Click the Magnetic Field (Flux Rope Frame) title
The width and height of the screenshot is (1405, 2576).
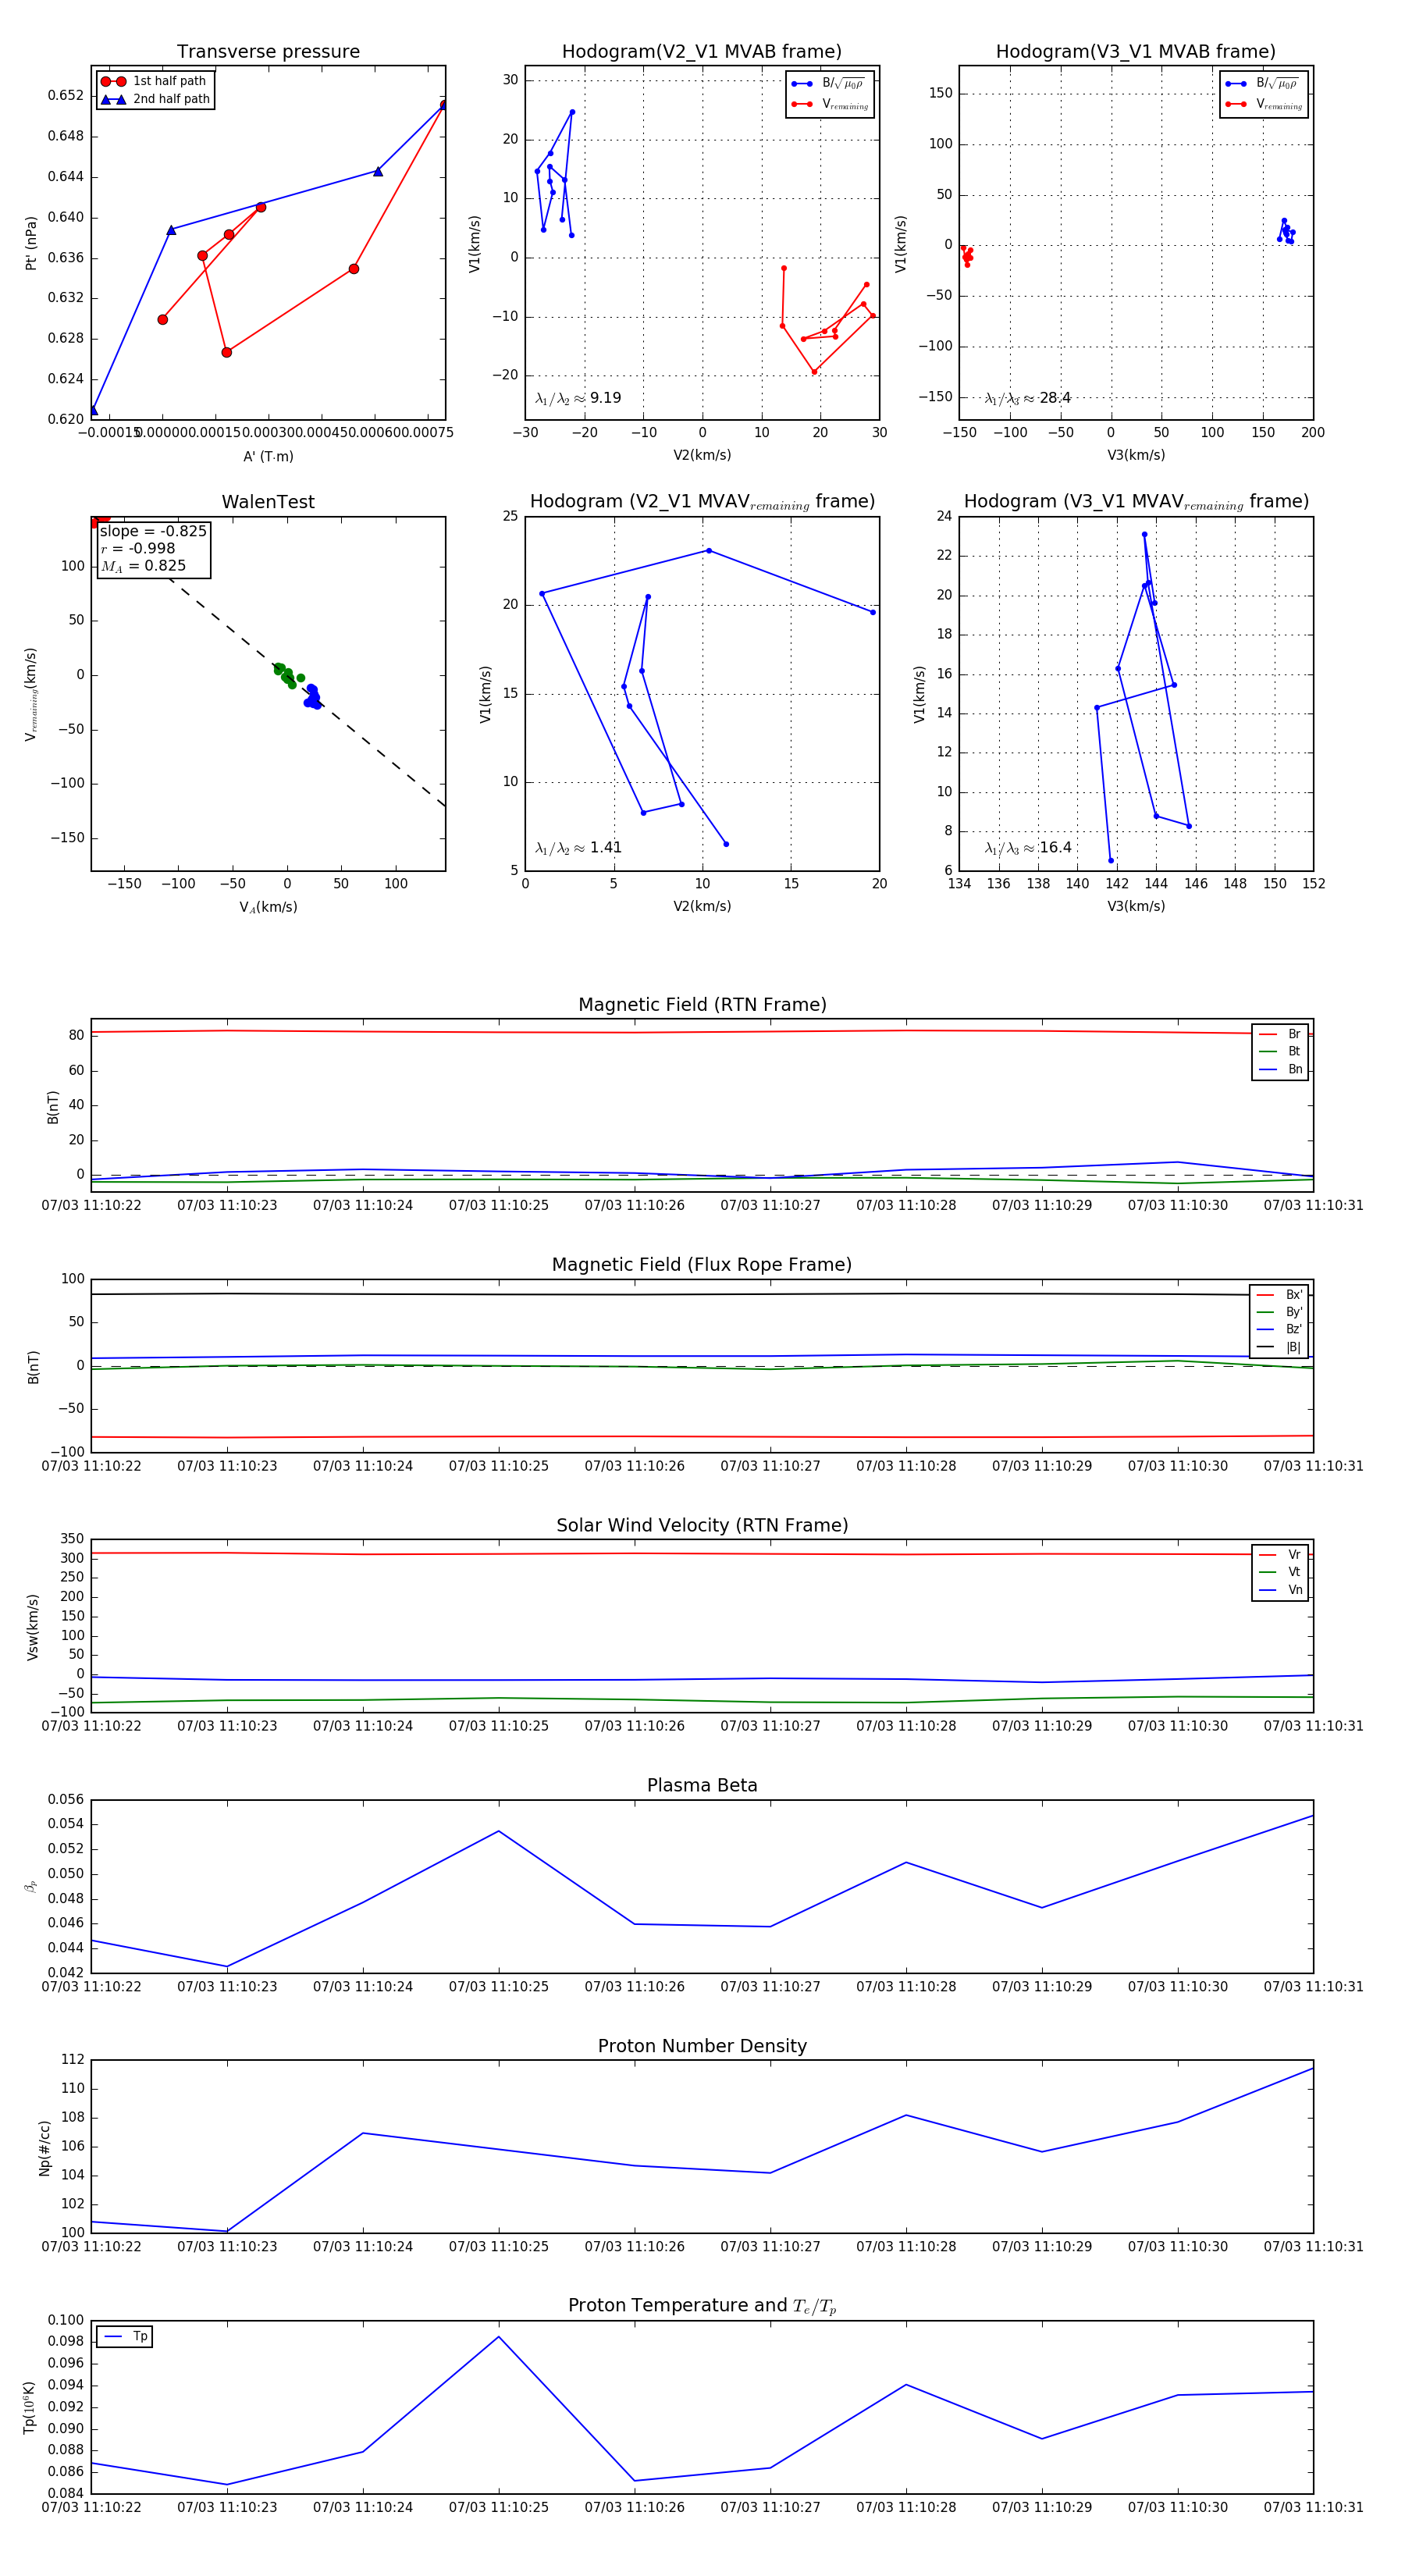tap(702, 1264)
